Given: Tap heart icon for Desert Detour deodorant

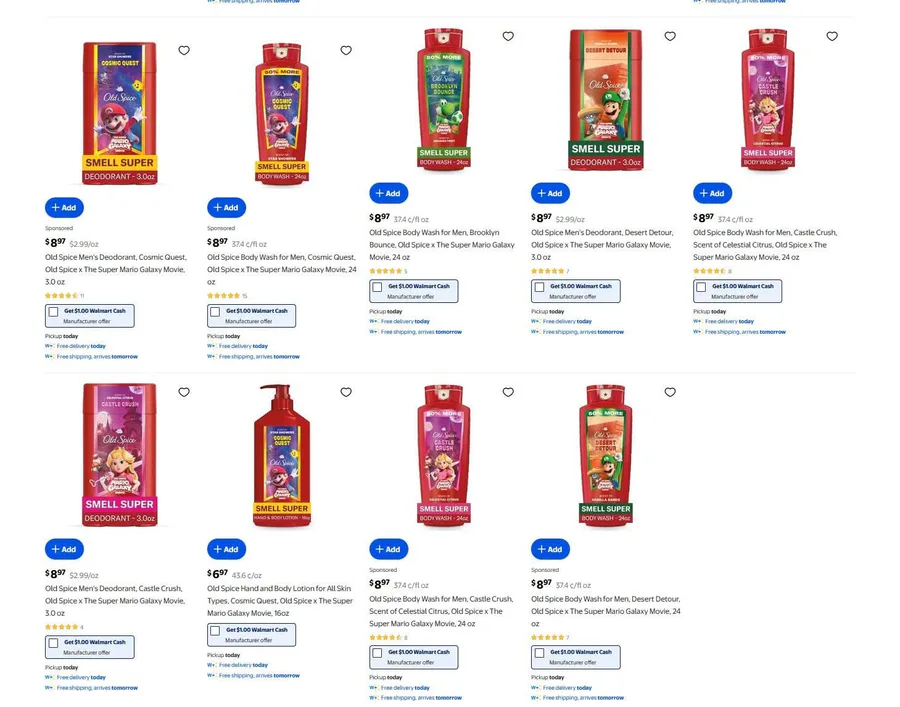Looking at the screenshot, I should tap(670, 37).
